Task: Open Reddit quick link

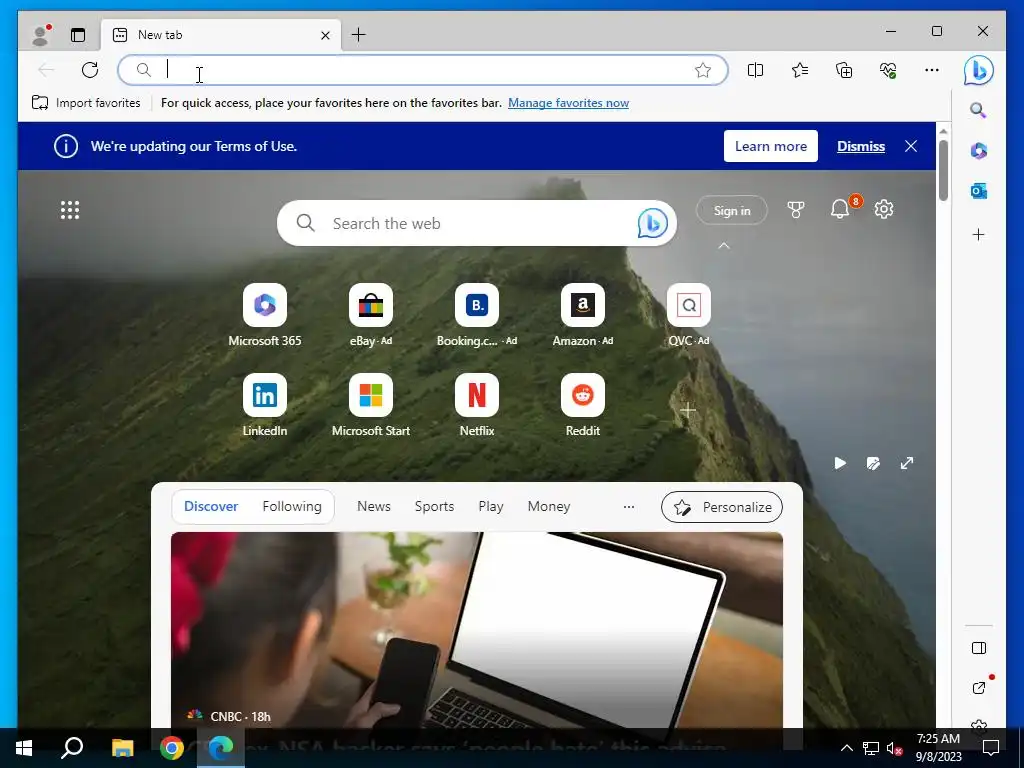Action: click(583, 406)
